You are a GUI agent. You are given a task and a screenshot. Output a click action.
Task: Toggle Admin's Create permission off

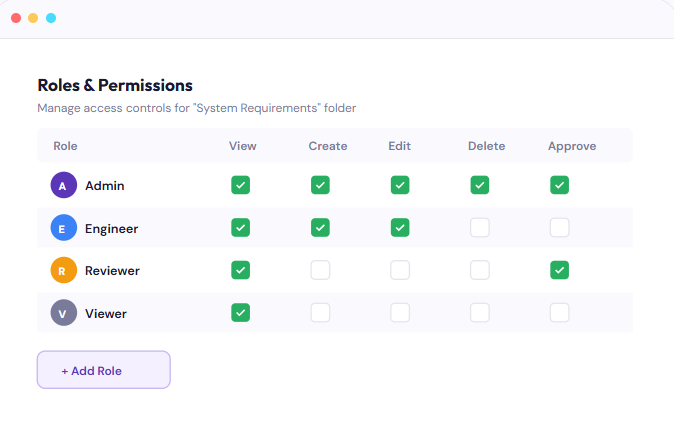click(320, 185)
